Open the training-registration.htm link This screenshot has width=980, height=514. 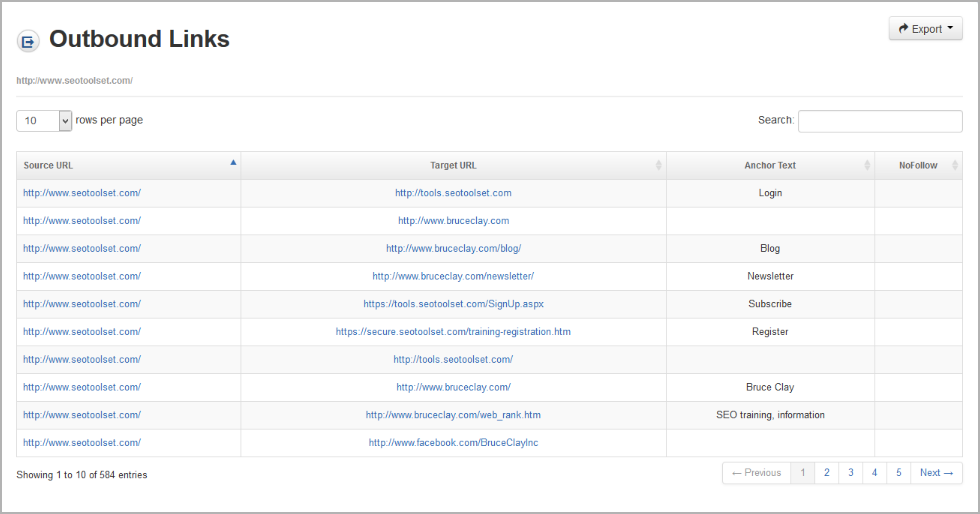(453, 331)
